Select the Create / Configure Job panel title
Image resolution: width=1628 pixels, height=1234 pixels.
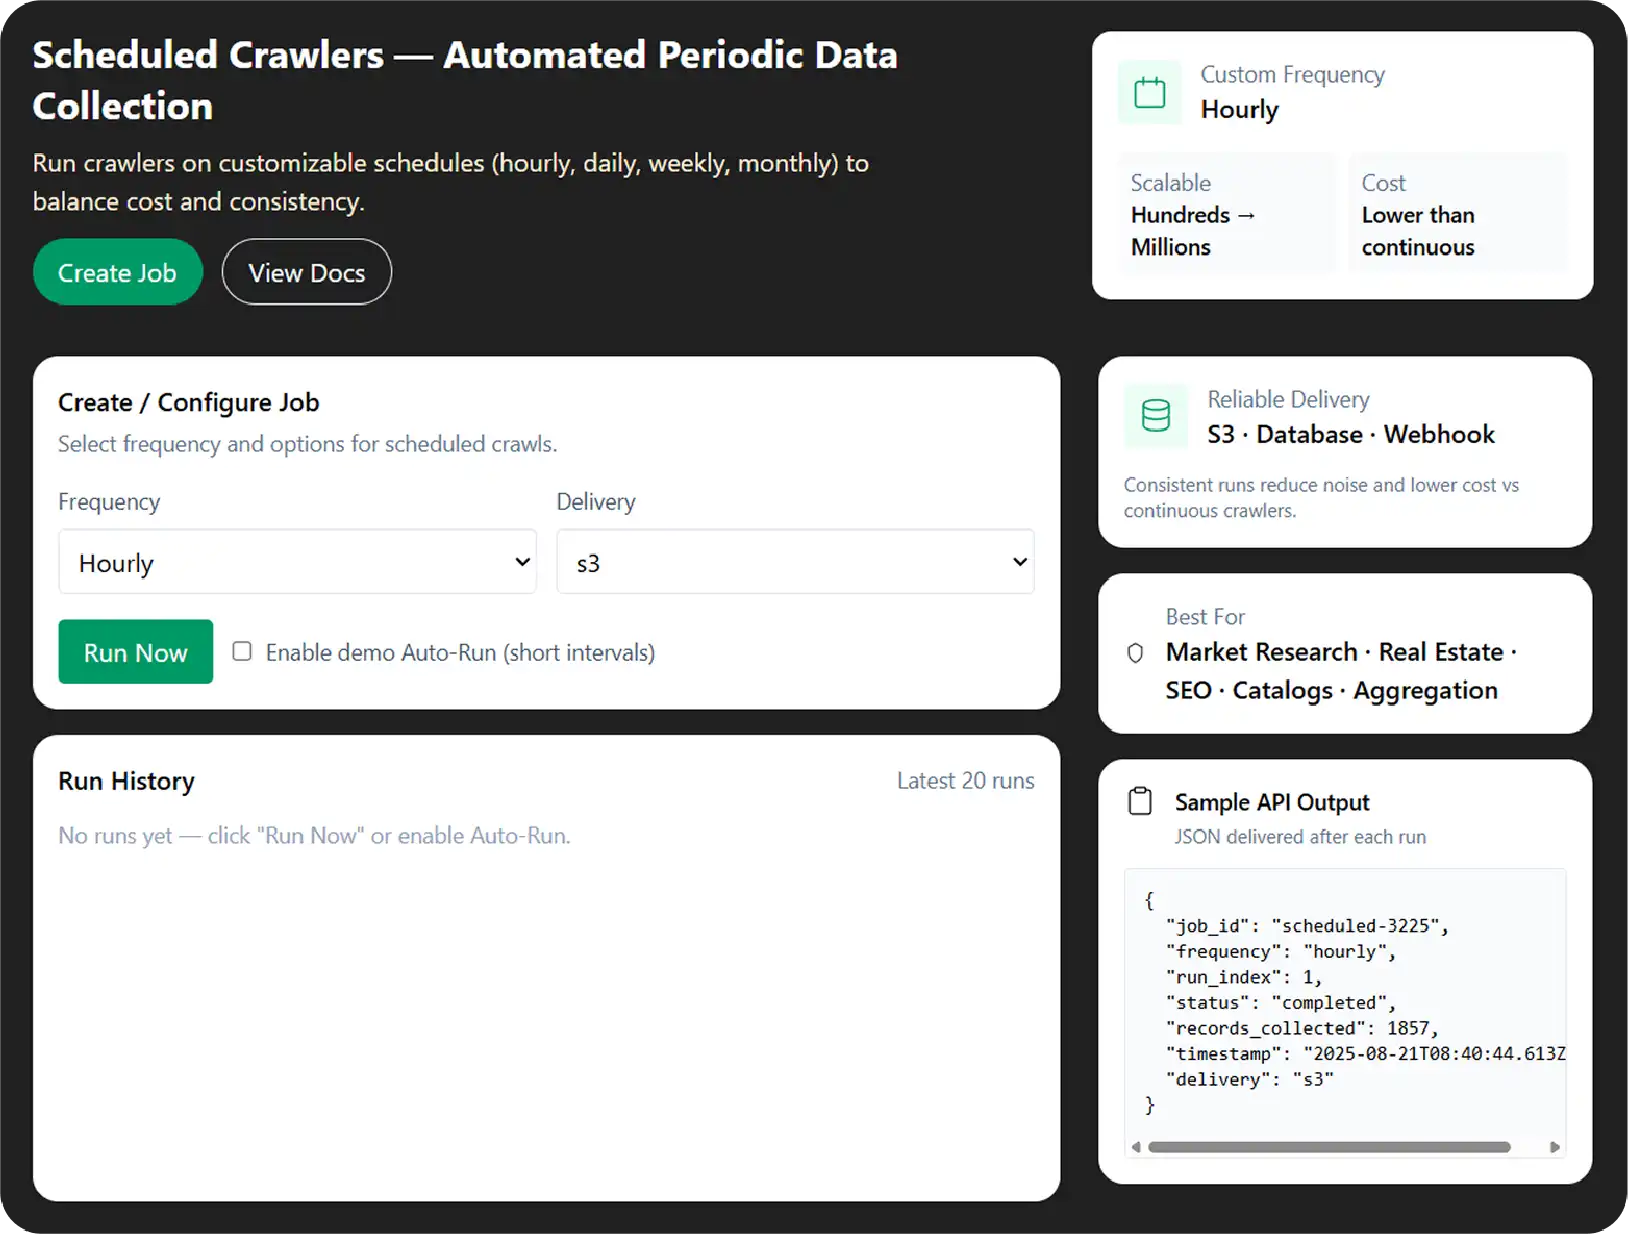pos(188,402)
